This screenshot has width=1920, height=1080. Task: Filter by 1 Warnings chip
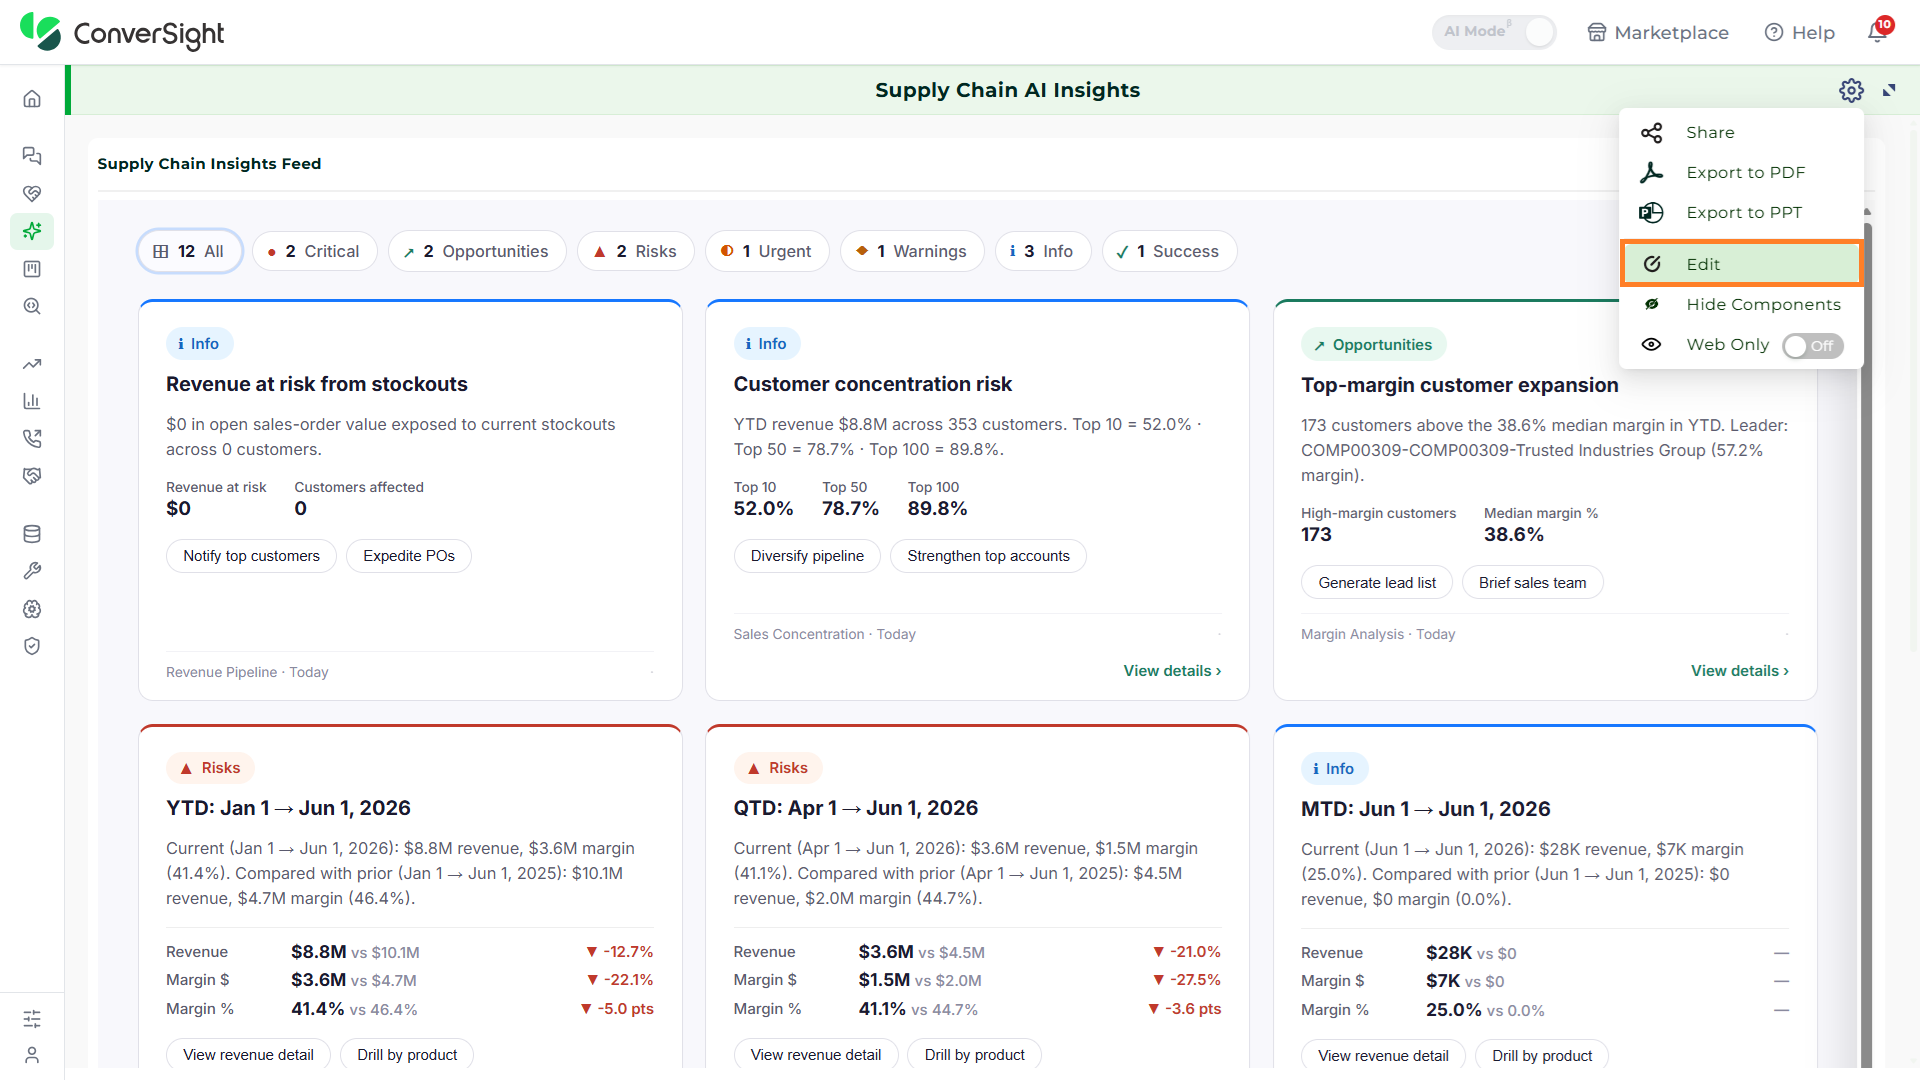(x=912, y=251)
